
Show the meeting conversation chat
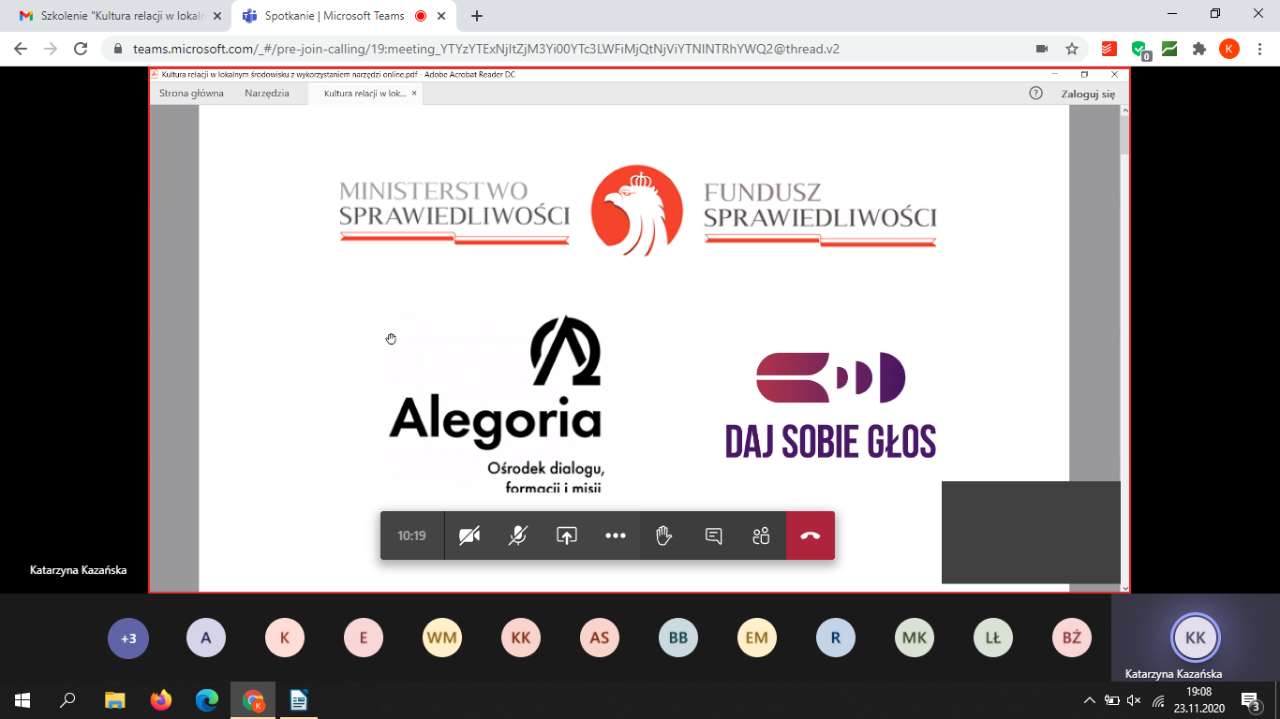(713, 536)
